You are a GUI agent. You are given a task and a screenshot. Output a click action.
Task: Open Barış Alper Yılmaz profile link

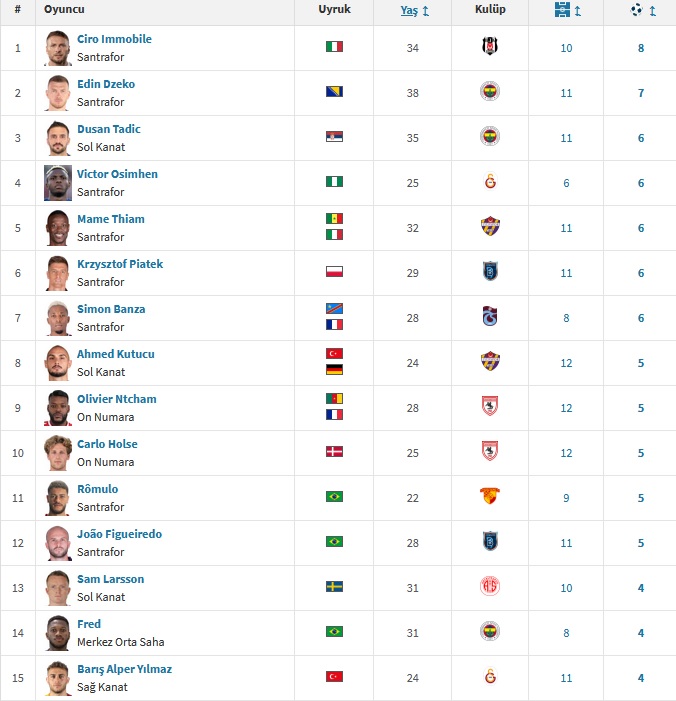pyautogui.click(x=125, y=669)
